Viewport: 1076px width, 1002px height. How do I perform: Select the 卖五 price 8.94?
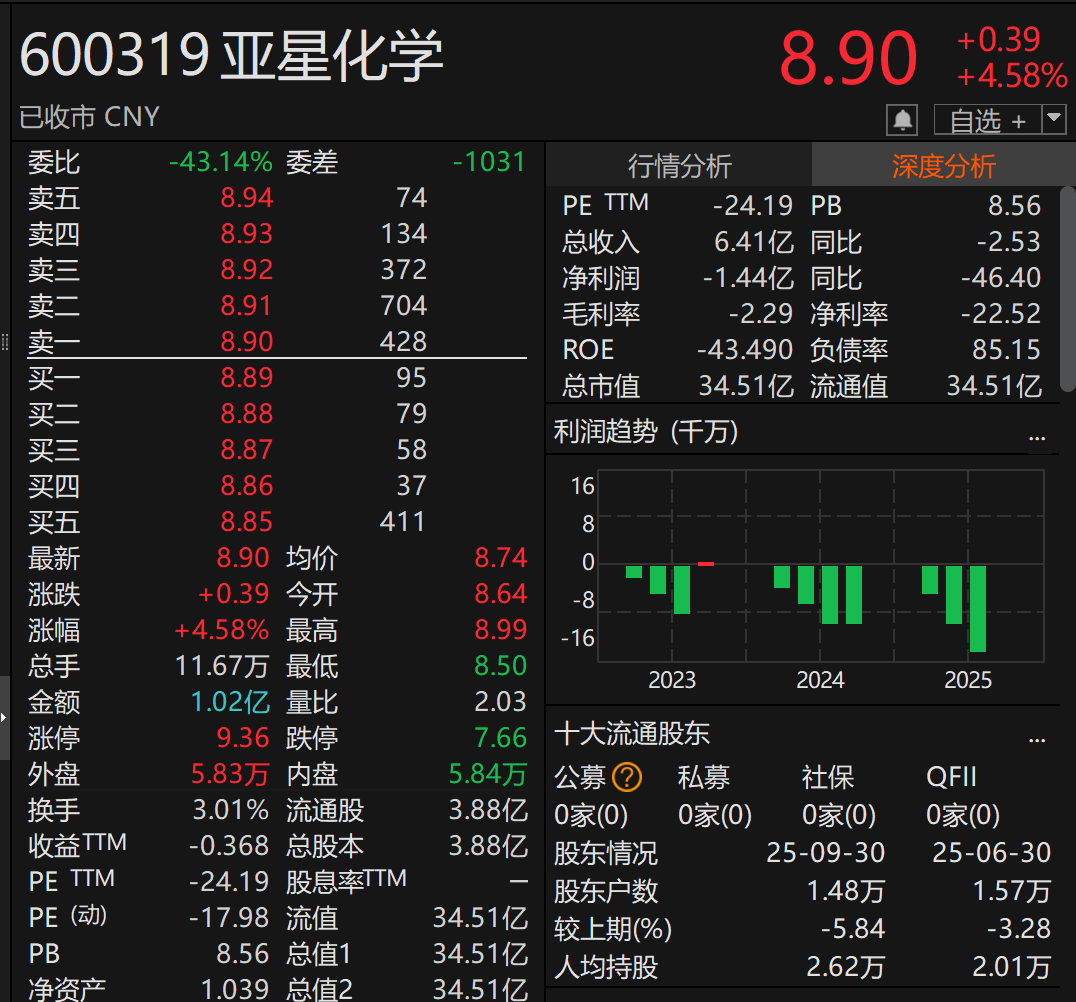(246, 198)
